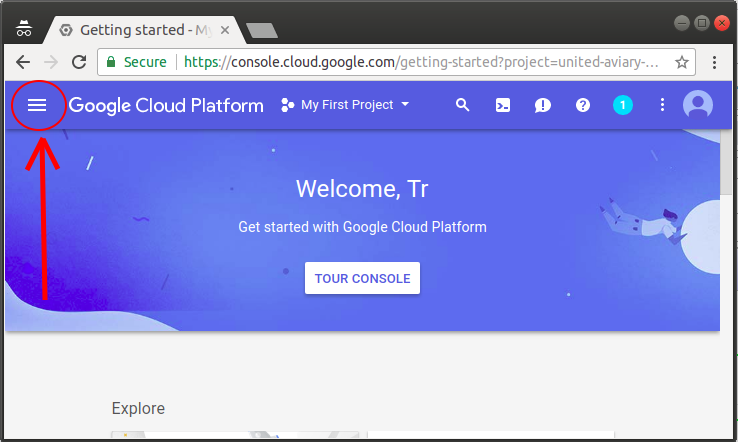View the notifications badge showing 1

tap(623, 105)
